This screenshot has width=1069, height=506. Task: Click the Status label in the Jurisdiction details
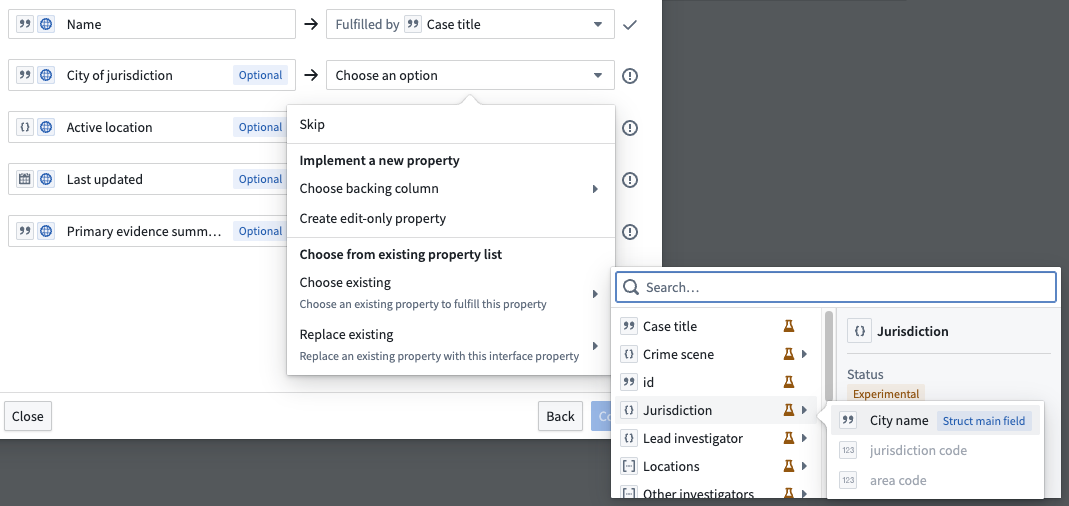[865, 374]
